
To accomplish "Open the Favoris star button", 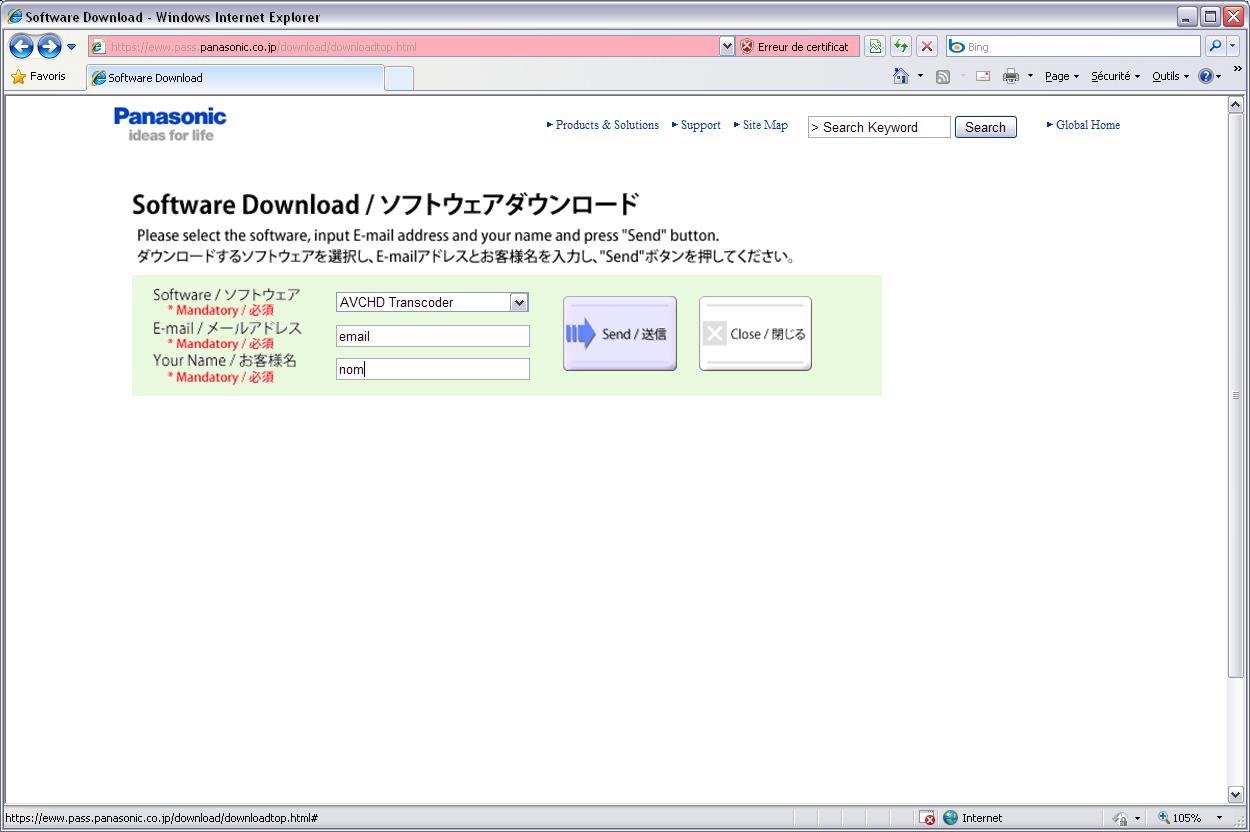I will click(39, 77).
